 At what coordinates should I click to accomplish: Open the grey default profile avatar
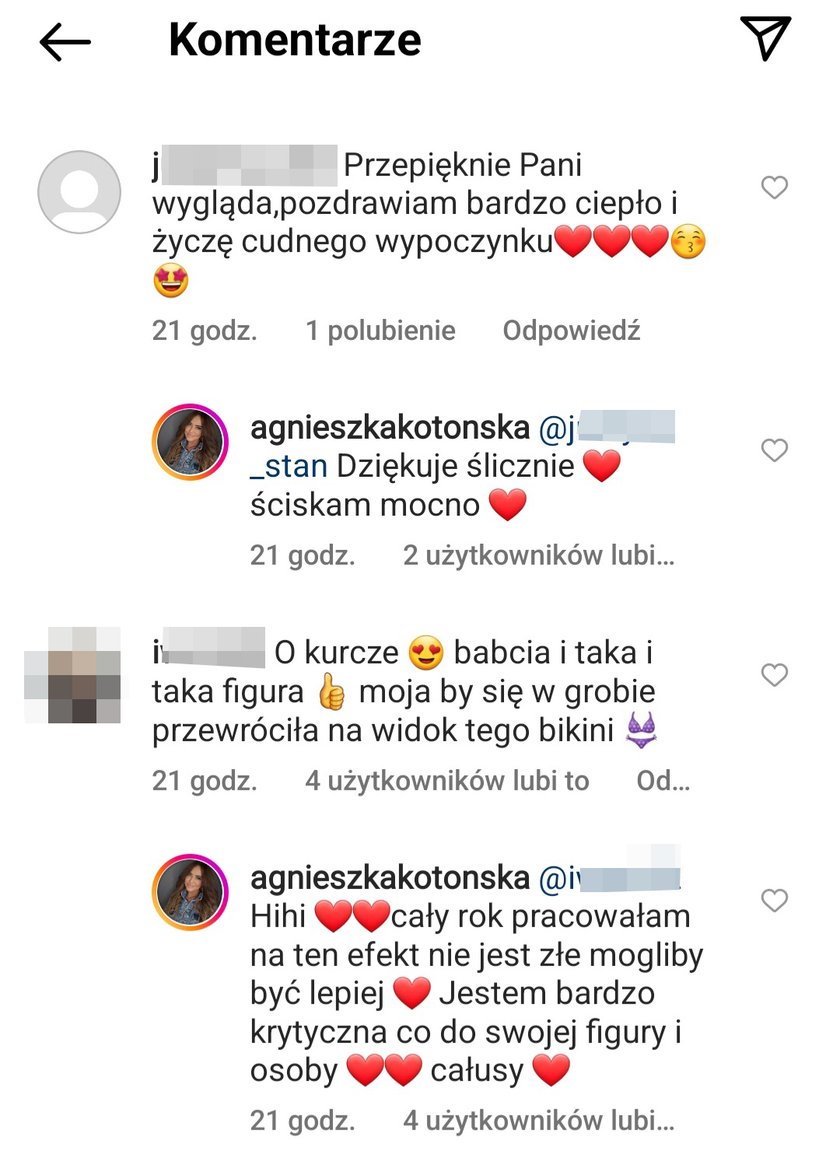tap(79, 192)
